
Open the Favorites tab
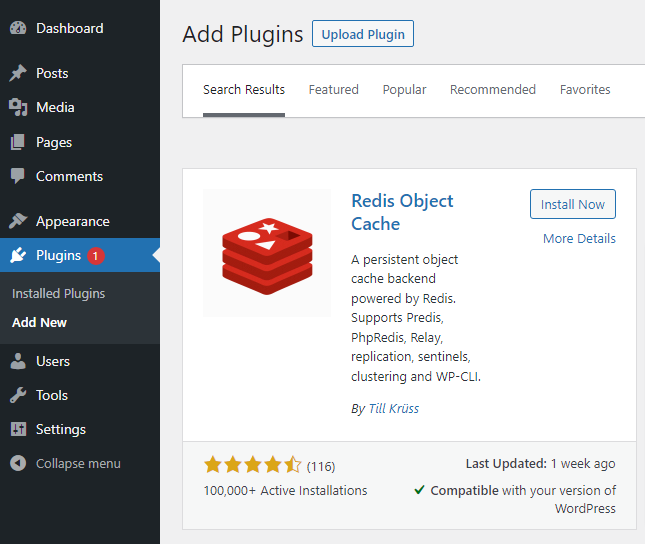coord(584,89)
